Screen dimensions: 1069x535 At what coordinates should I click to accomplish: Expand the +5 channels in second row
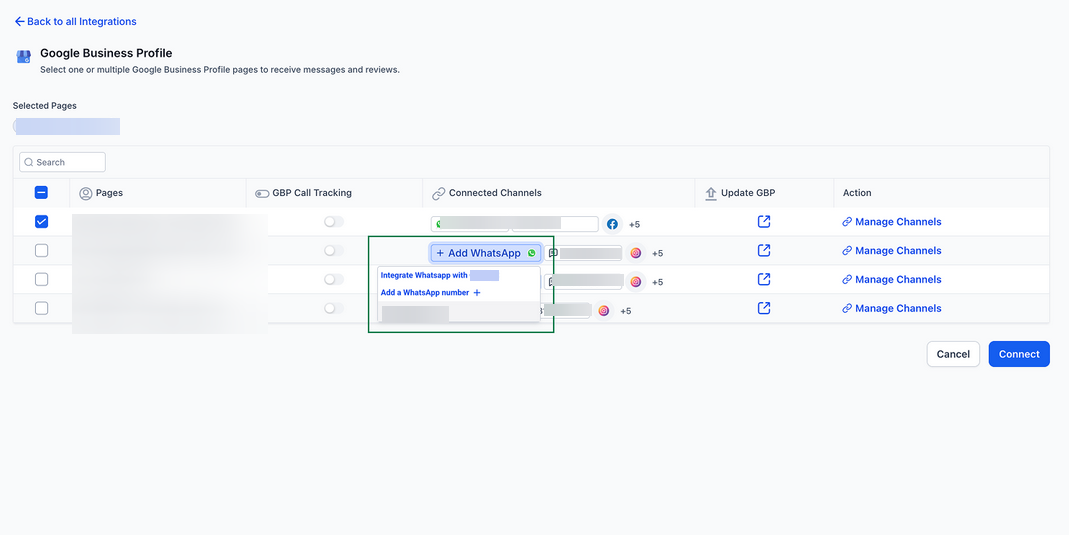(x=657, y=254)
